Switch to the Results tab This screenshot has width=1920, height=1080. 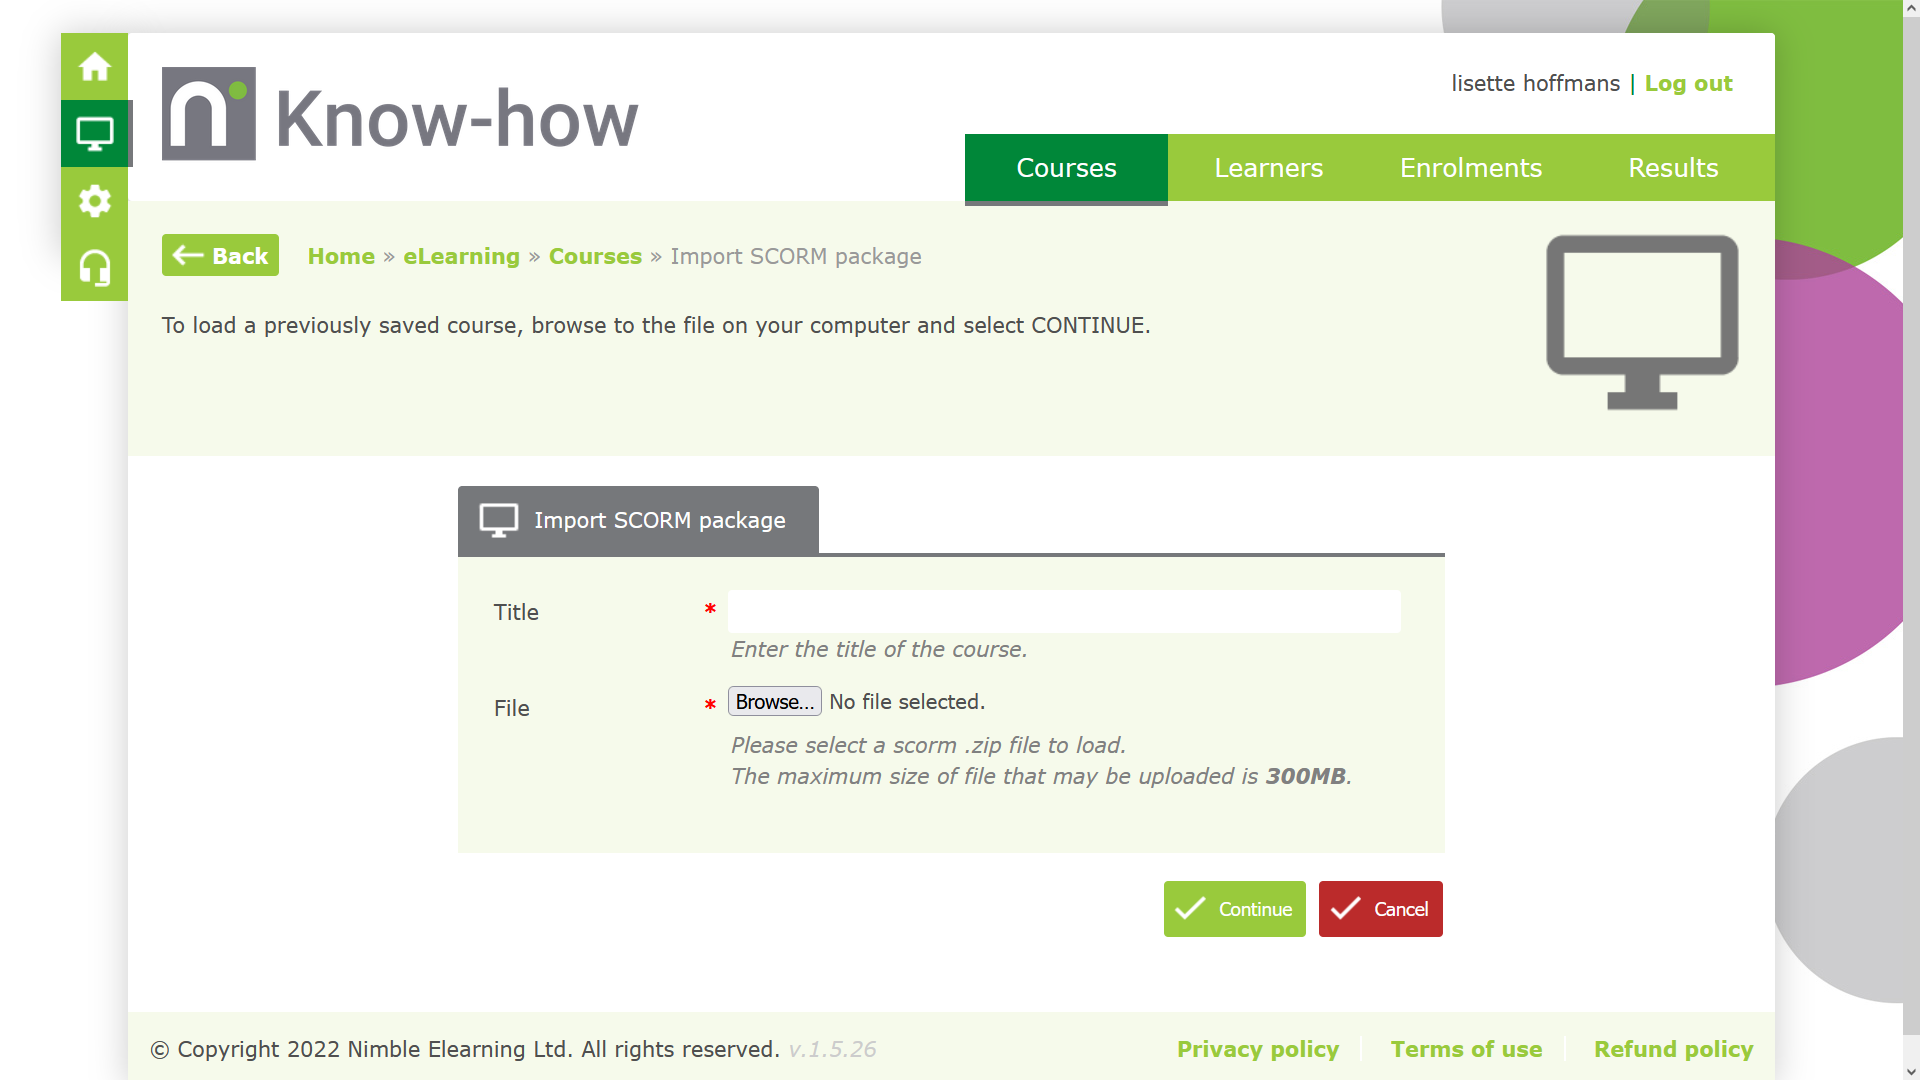pos(1673,168)
